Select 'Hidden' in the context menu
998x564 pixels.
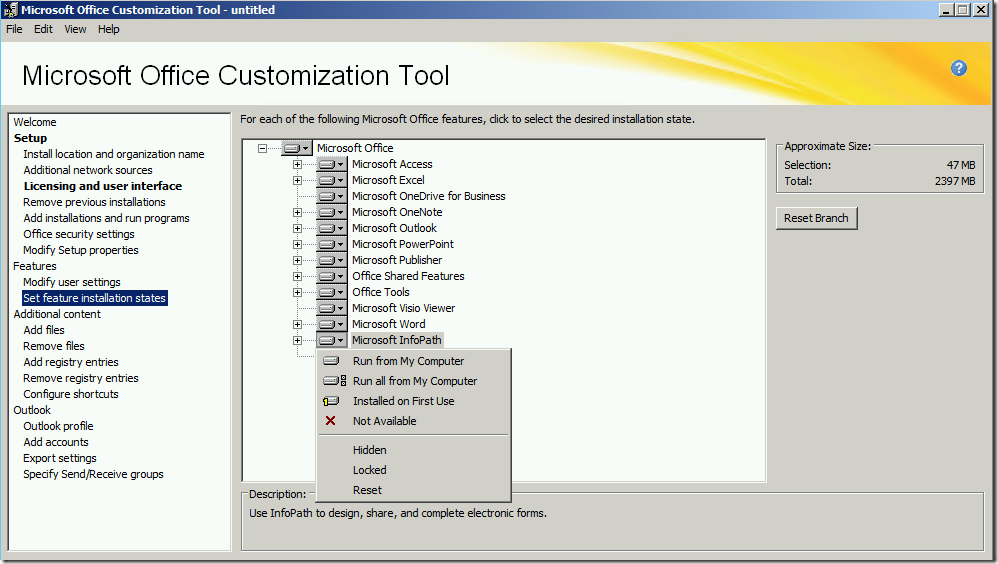pyautogui.click(x=414, y=450)
